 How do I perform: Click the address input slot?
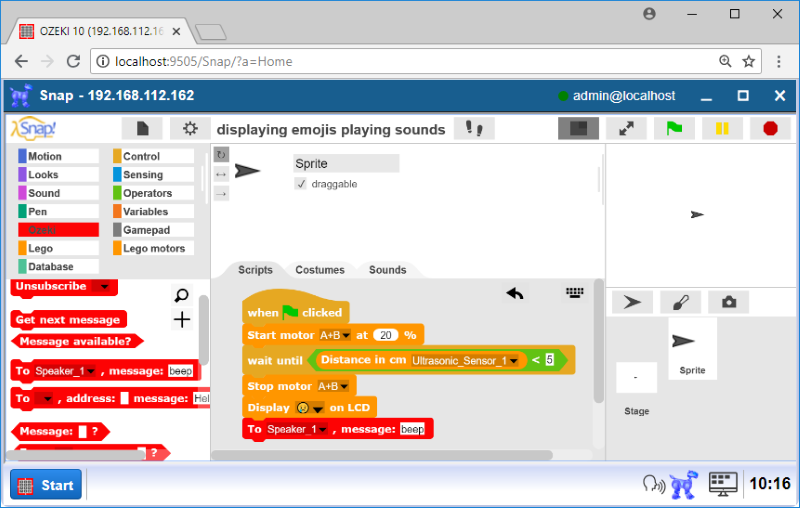tap(124, 398)
